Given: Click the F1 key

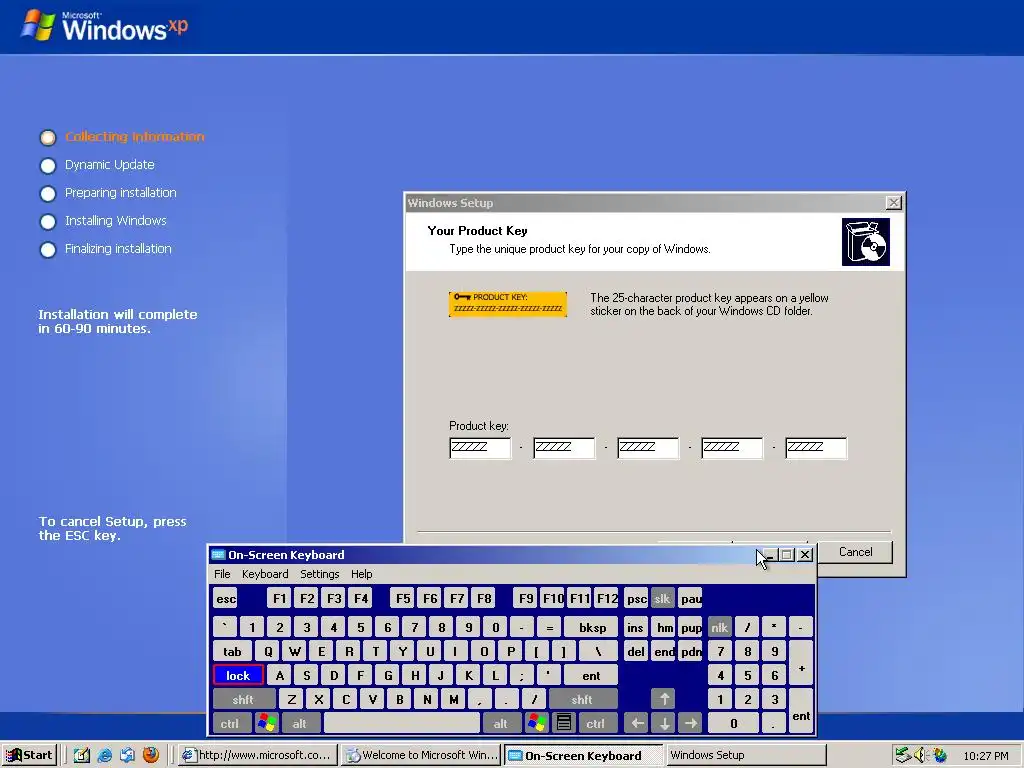Looking at the screenshot, I should (x=280, y=599).
